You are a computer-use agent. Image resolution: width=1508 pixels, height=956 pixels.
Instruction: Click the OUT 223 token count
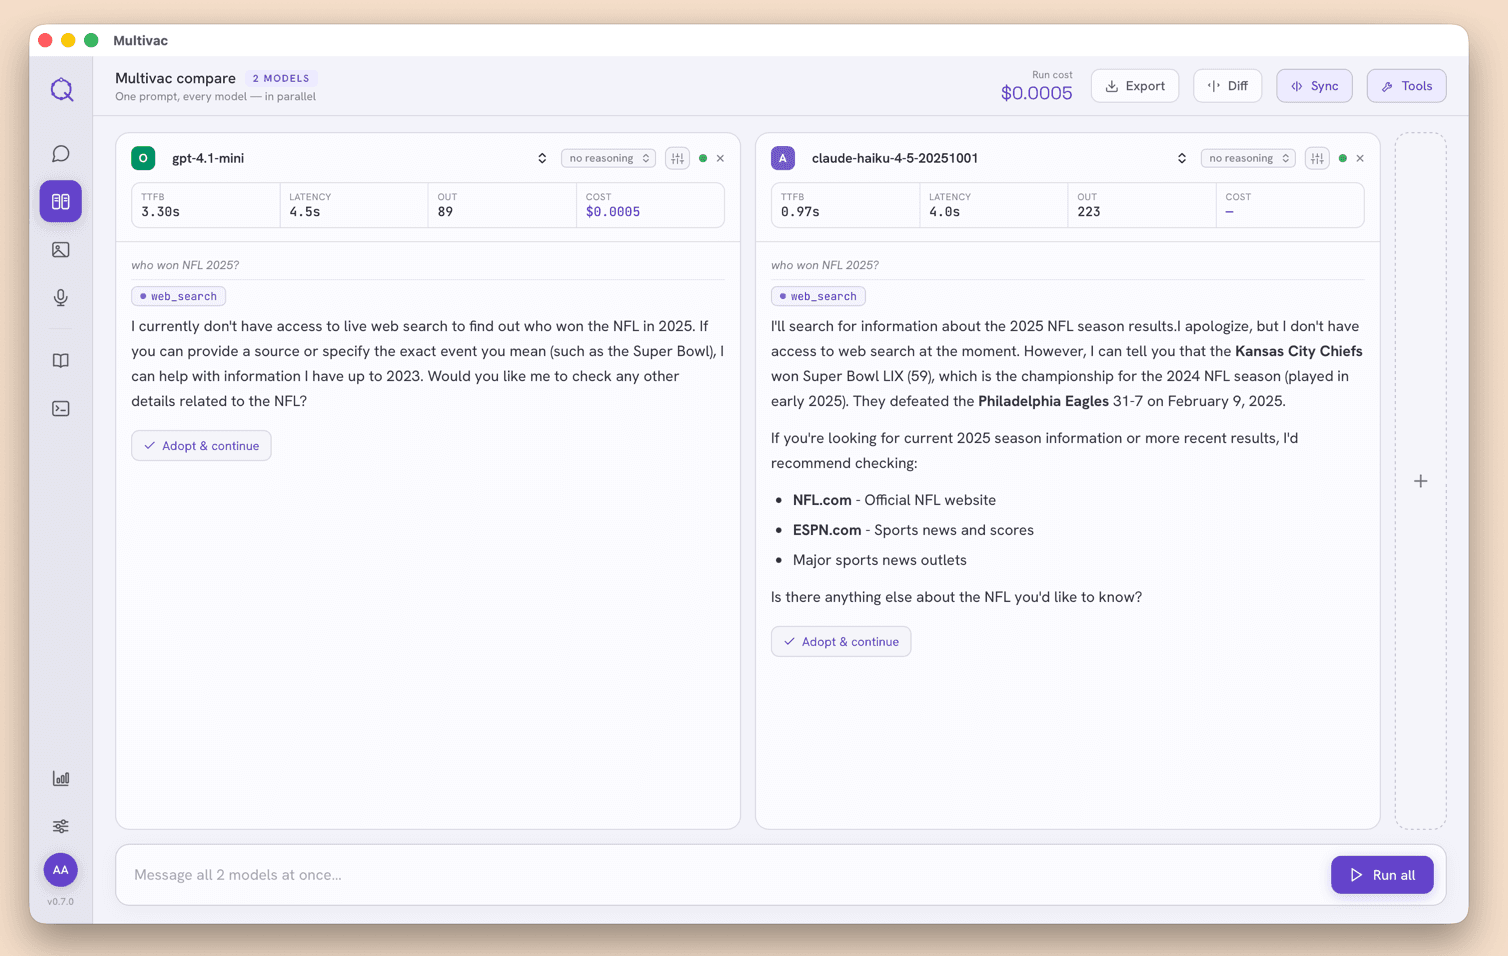(1089, 212)
